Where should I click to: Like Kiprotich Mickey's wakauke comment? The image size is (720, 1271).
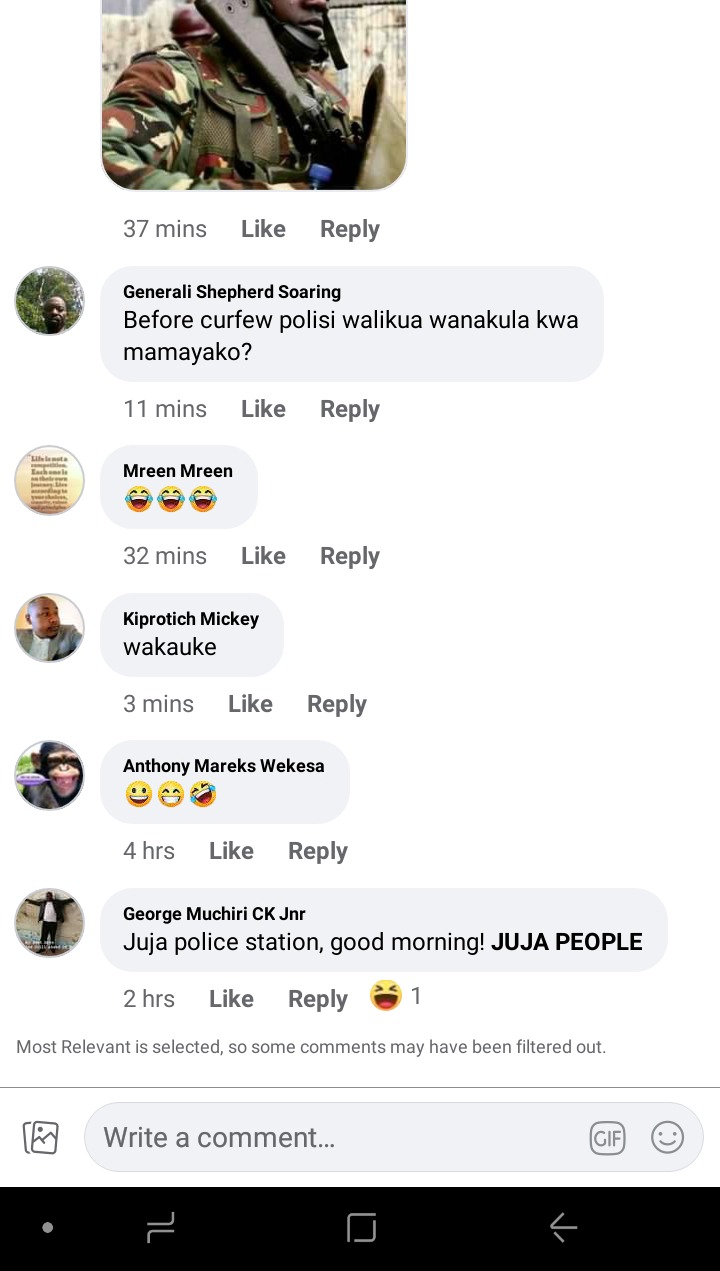[250, 704]
